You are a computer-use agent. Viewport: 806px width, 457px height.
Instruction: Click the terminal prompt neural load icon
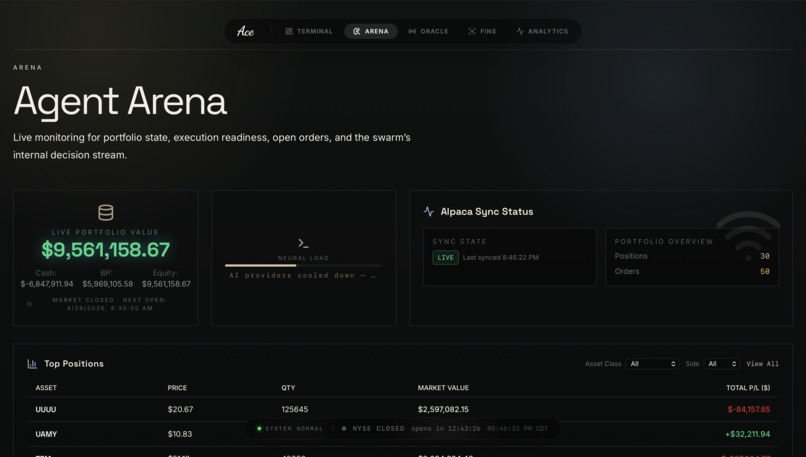[x=303, y=243]
